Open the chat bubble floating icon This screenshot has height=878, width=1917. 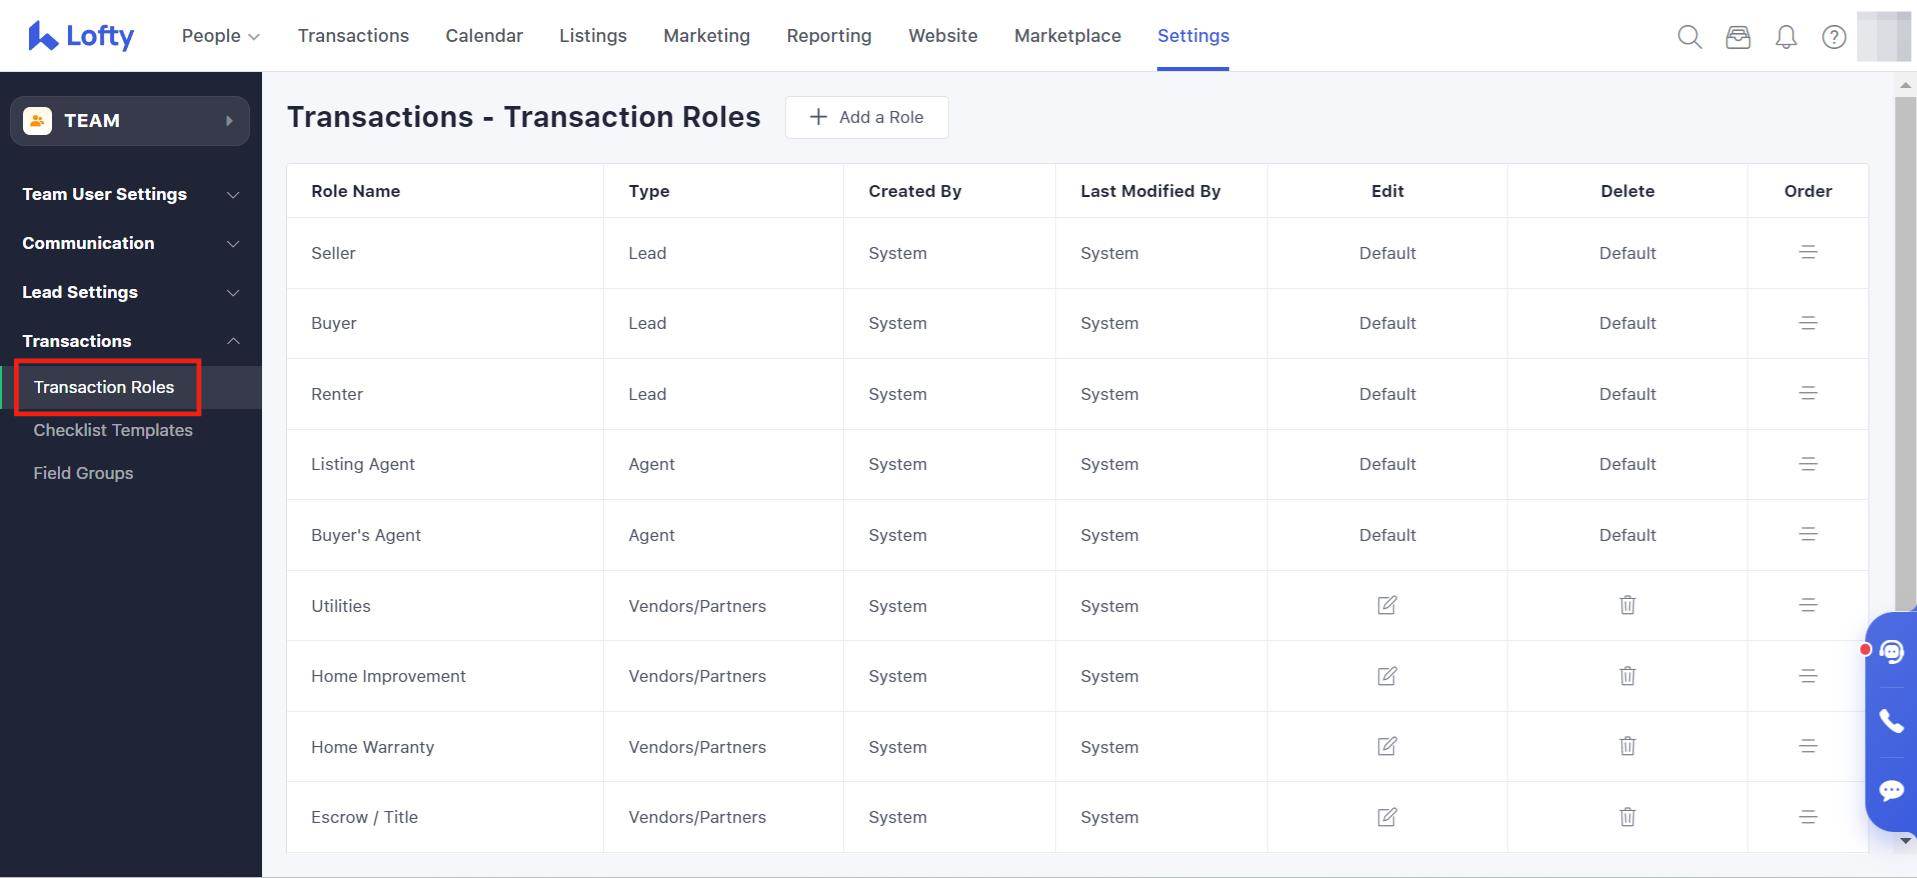pyautogui.click(x=1891, y=791)
